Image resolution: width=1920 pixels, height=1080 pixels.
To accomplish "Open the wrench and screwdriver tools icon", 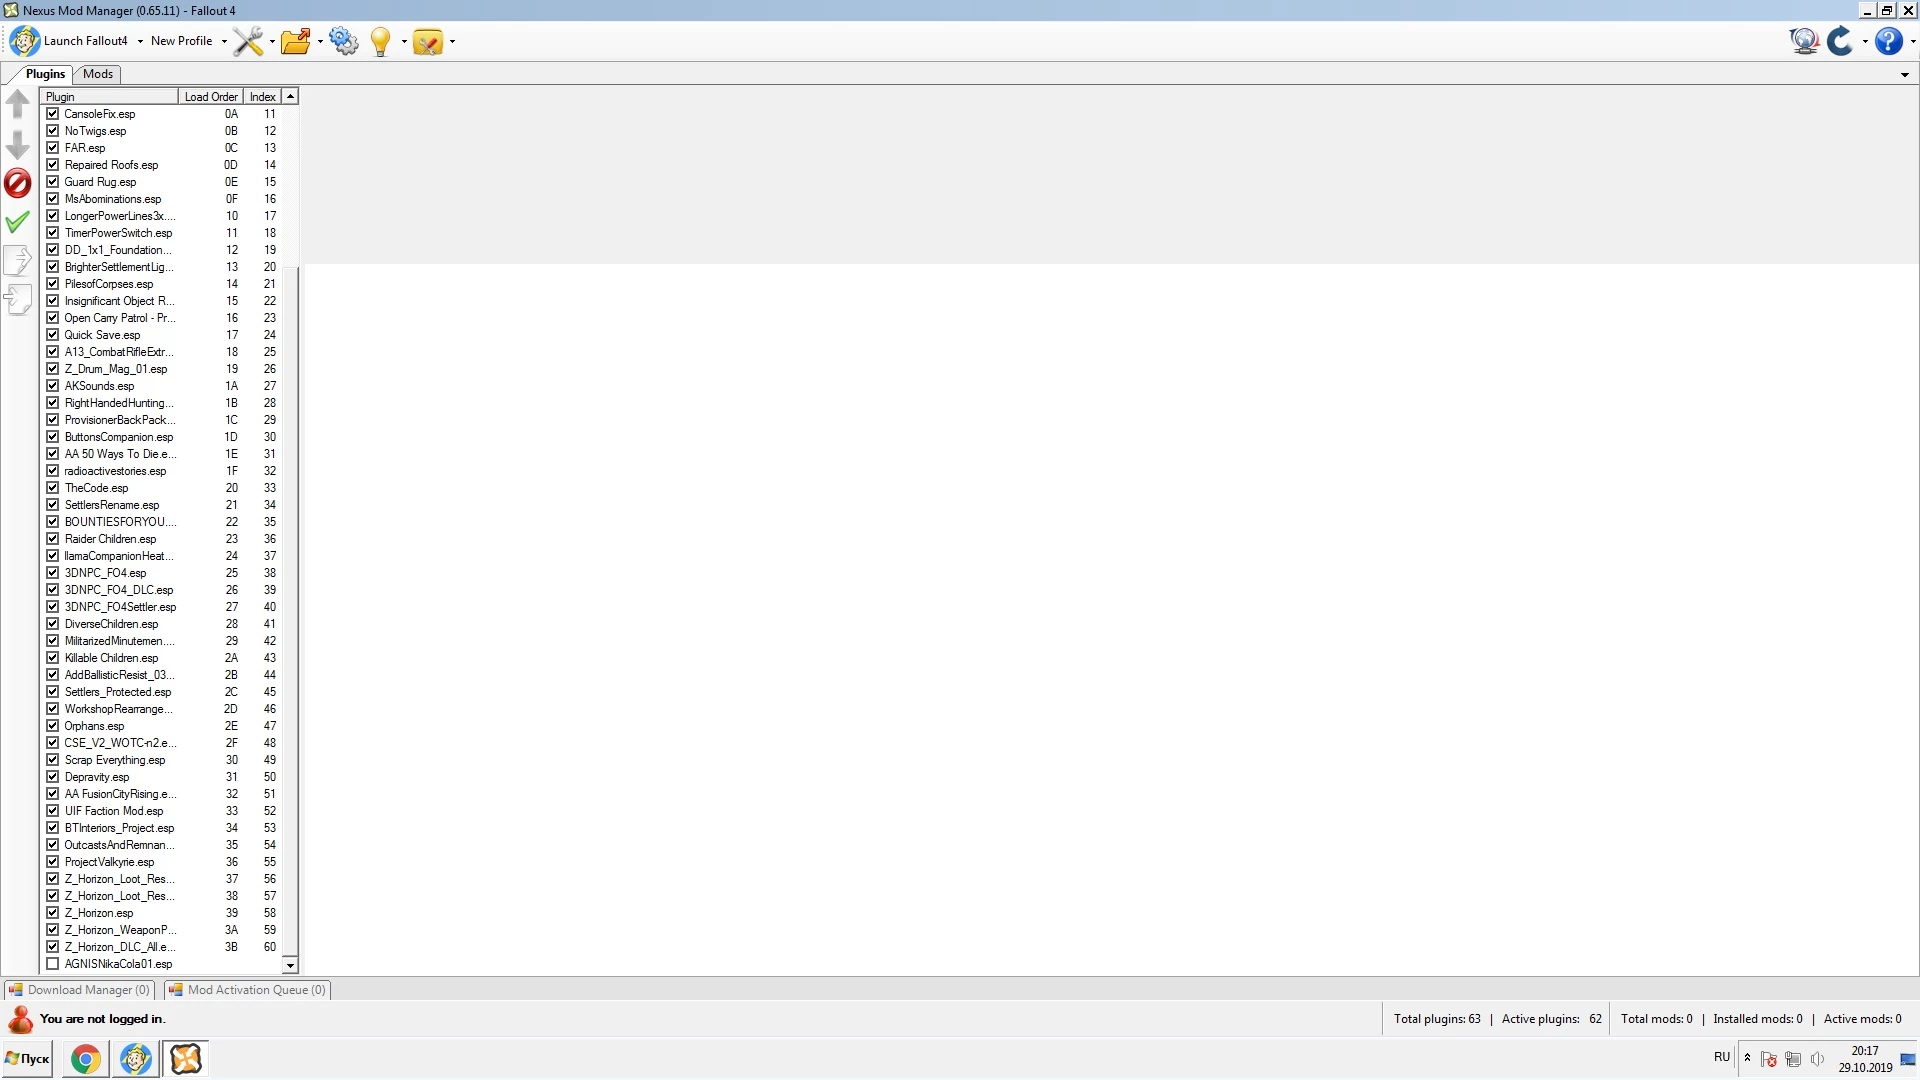I will click(x=248, y=41).
